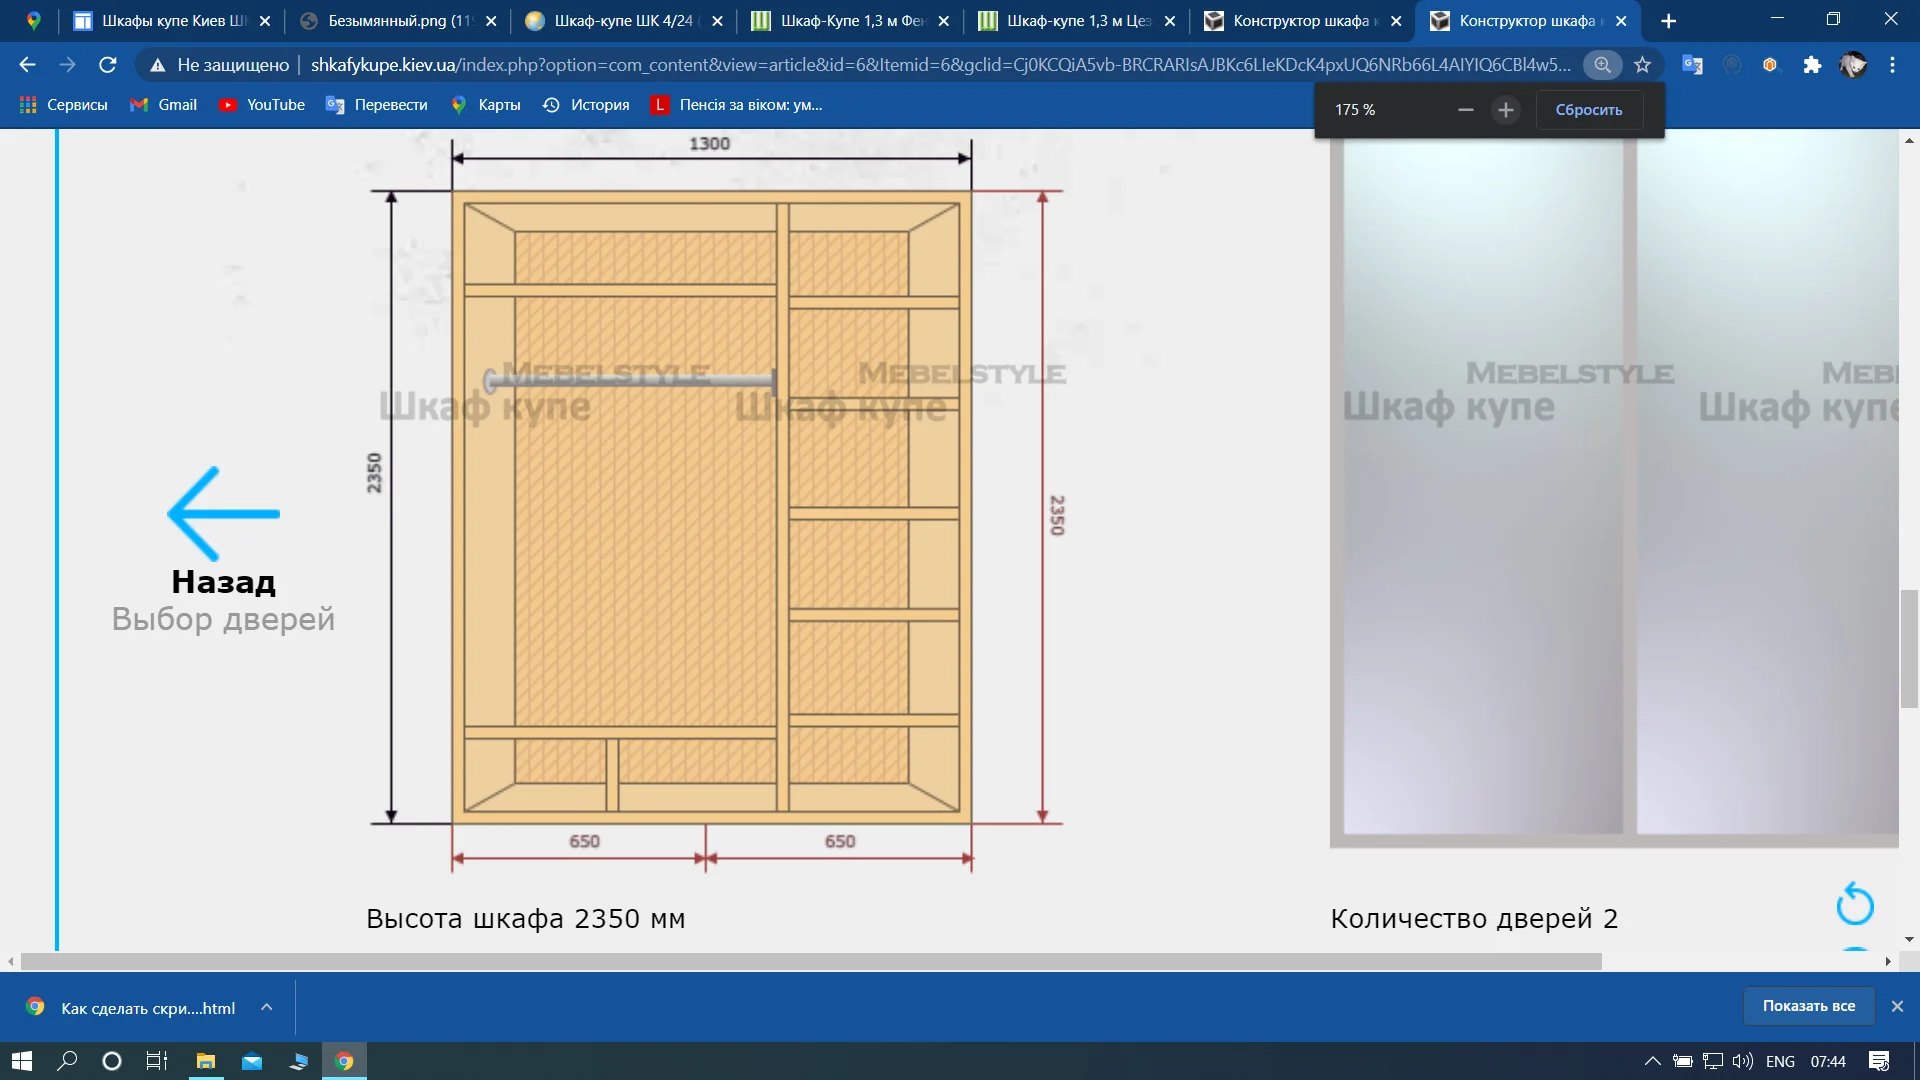Decrease zoom with the minus button
1920x1080 pixels.
click(x=1466, y=110)
